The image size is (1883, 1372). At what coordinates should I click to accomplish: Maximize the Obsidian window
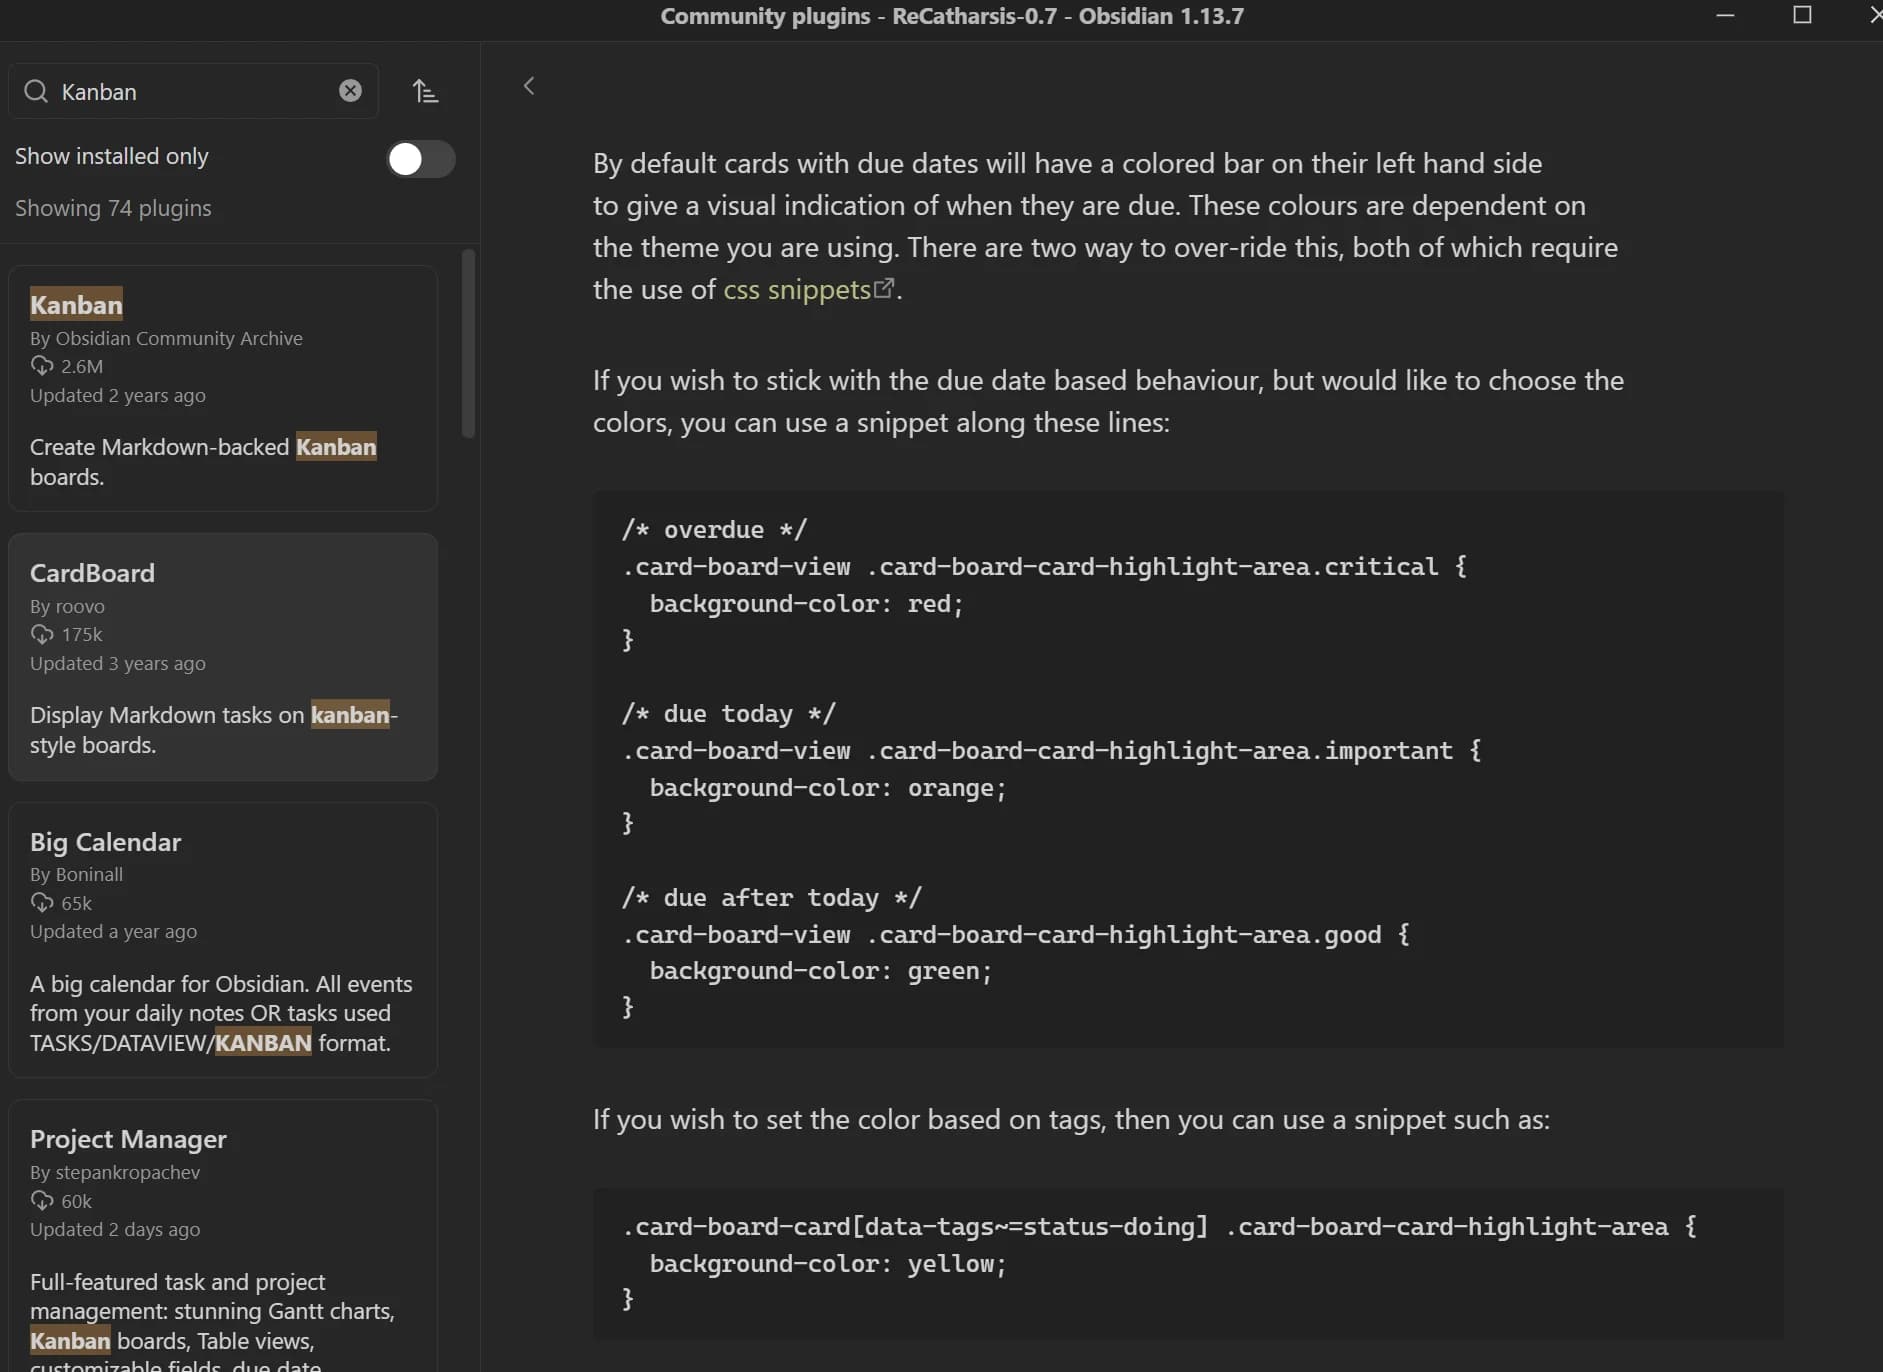(1802, 15)
